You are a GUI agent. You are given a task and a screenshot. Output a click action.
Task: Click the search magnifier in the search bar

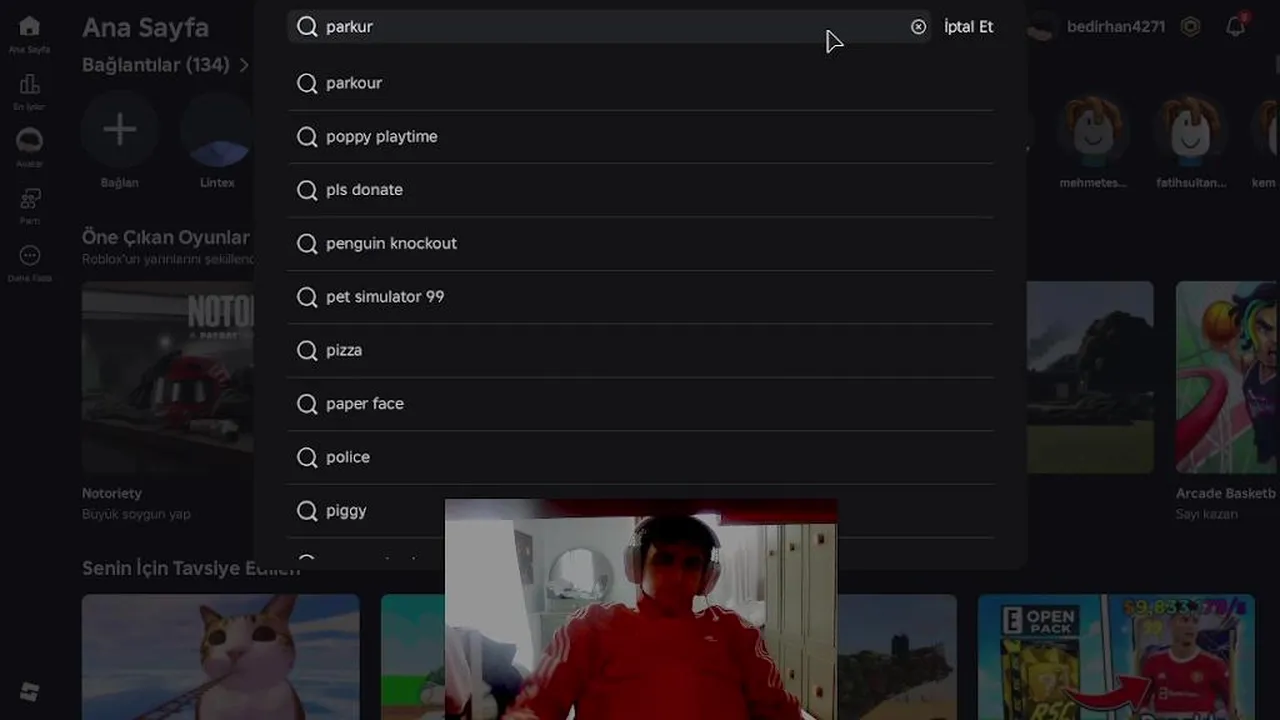(307, 27)
